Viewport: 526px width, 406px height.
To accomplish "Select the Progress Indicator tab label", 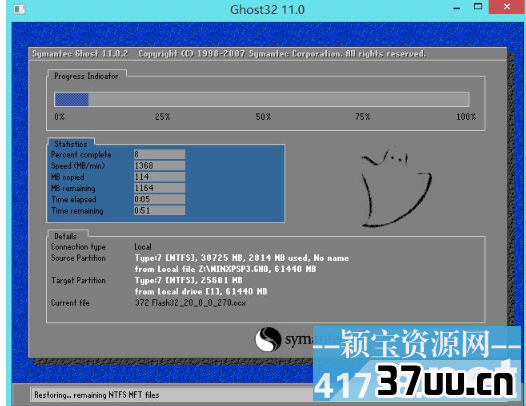I will click(x=86, y=76).
